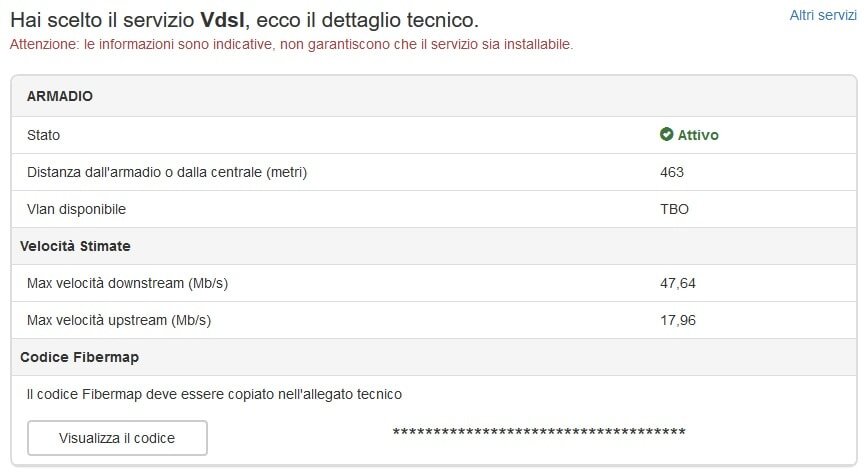Click the Attivo status text
The width and height of the screenshot is (867, 475).
coord(698,135)
